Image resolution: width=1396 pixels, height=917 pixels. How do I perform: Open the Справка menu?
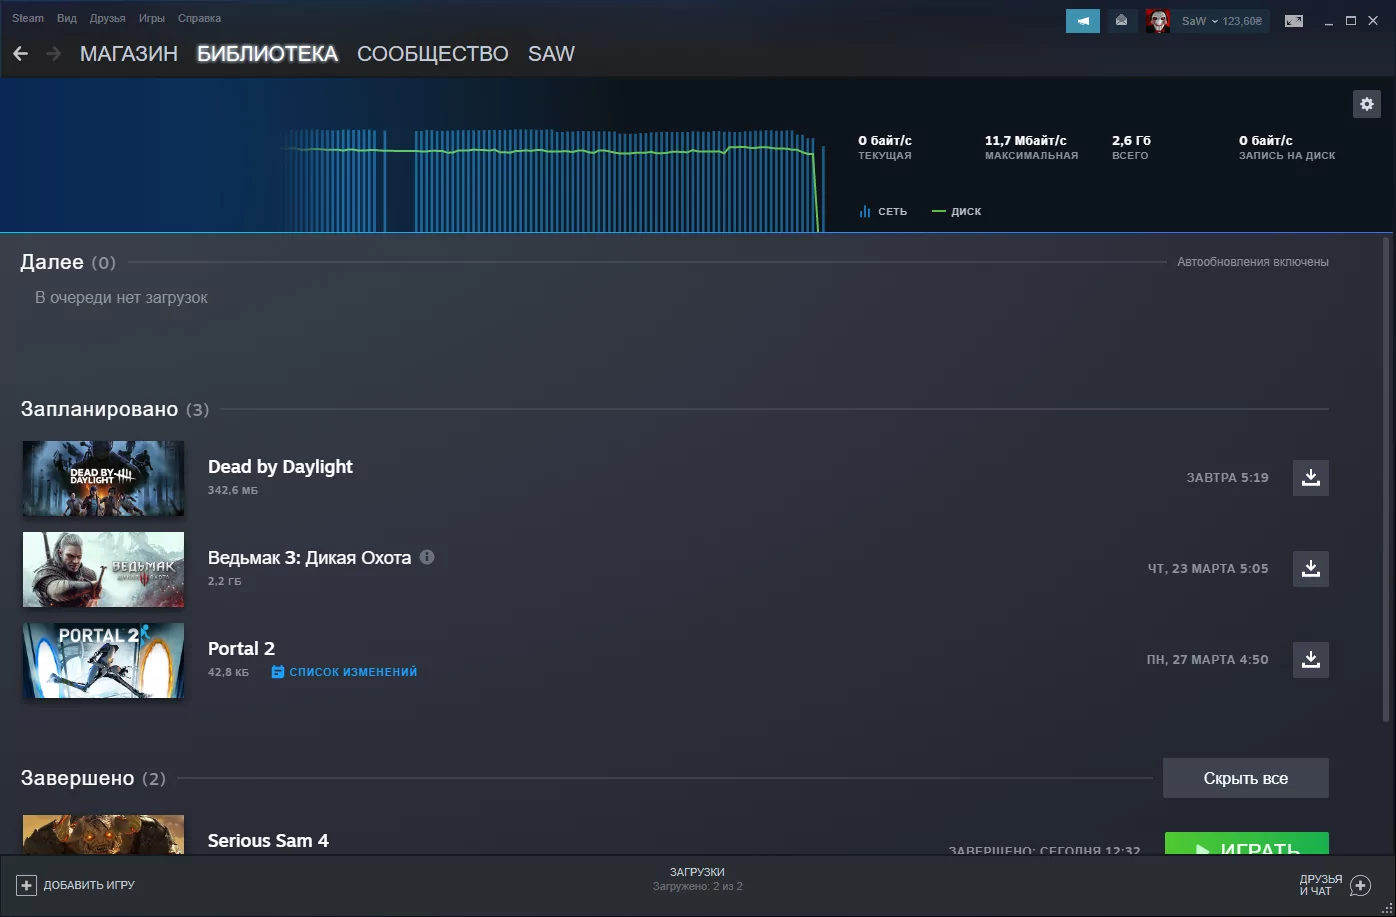pyautogui.click(x=200, y=18)
